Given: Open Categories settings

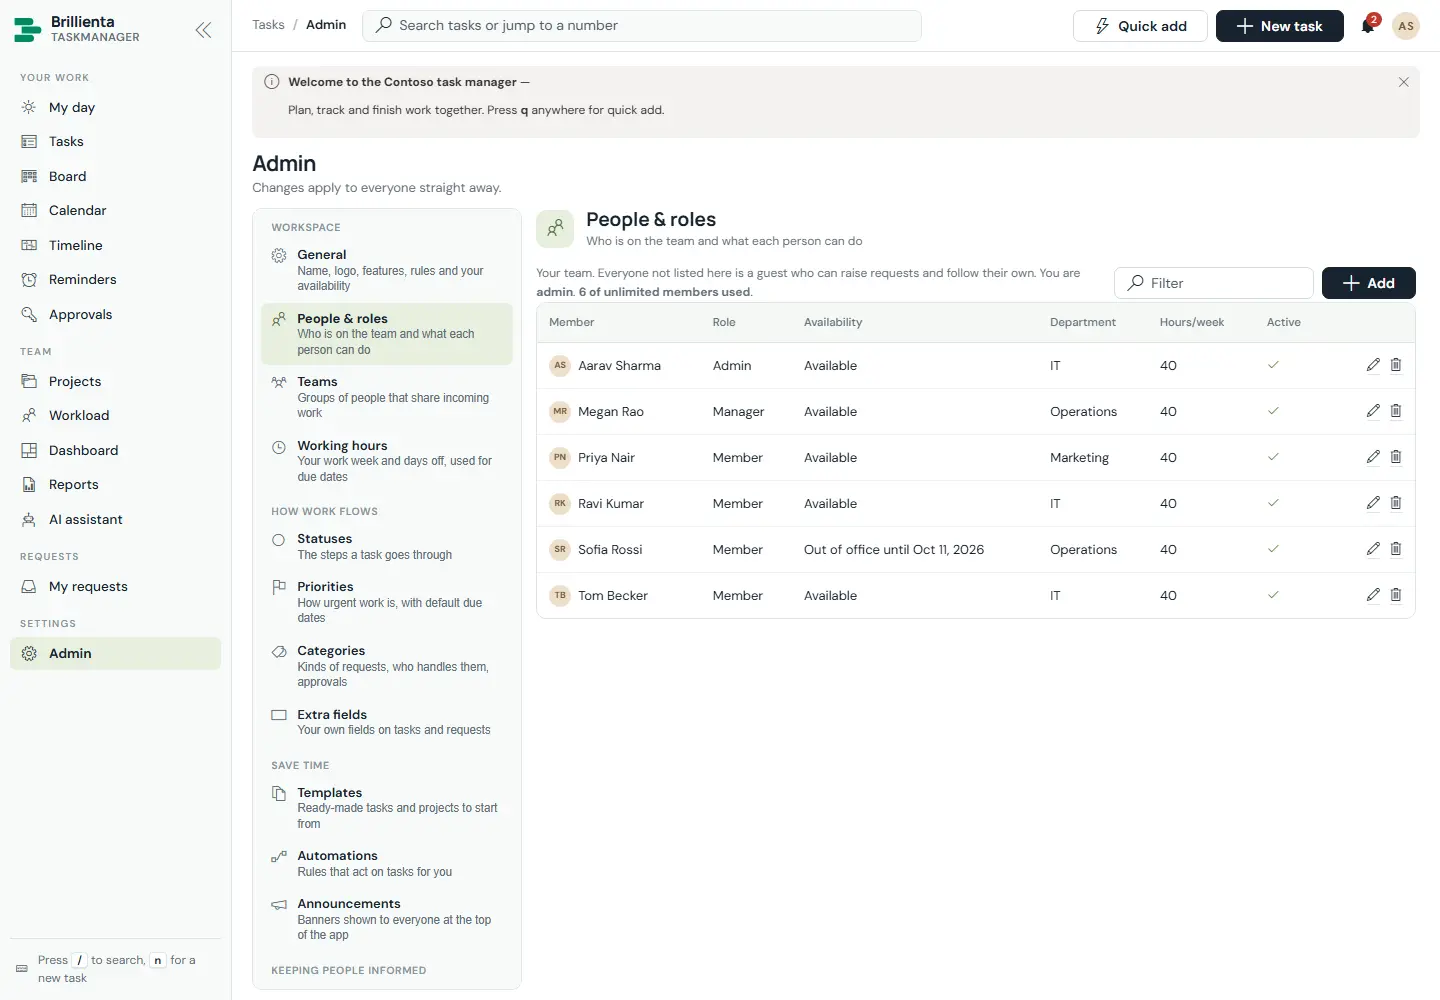Looking at the screenshot, I should coord(387,666).
